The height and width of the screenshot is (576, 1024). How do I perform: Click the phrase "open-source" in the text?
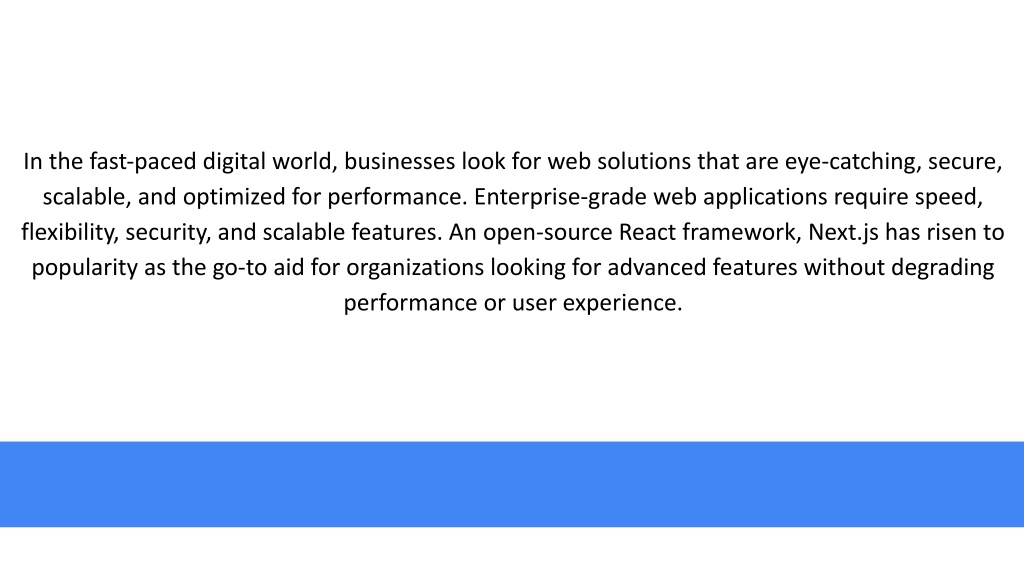point(548,233)
